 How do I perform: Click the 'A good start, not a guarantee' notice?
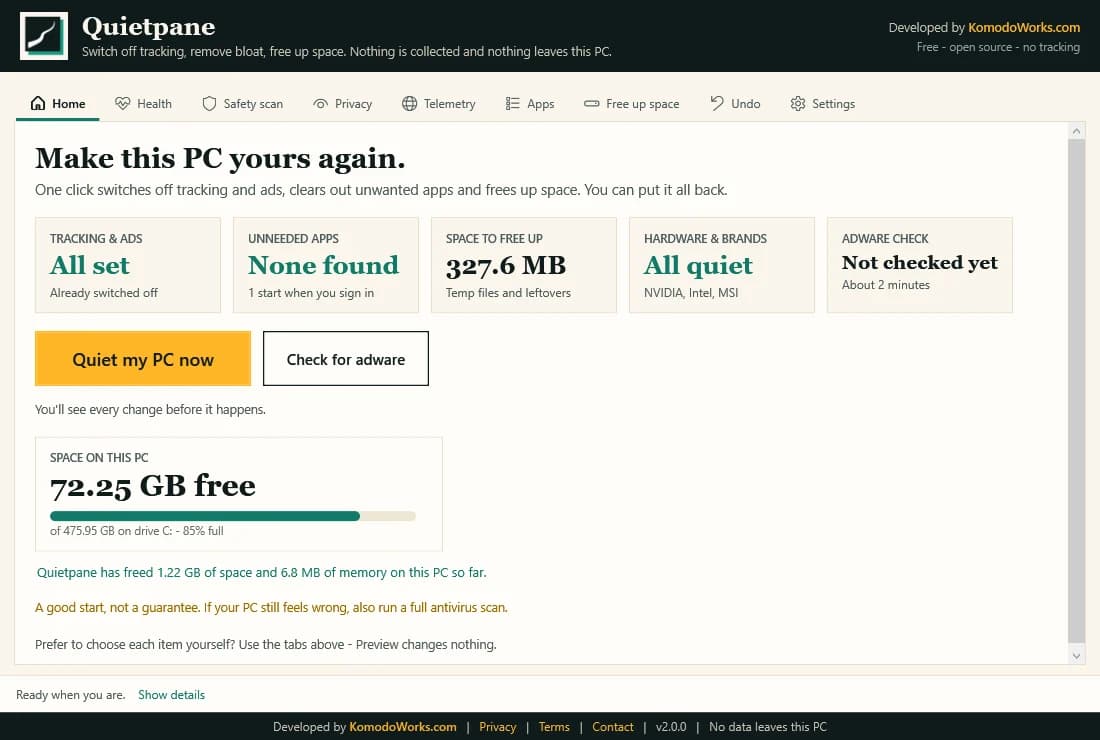pos(271,607)
